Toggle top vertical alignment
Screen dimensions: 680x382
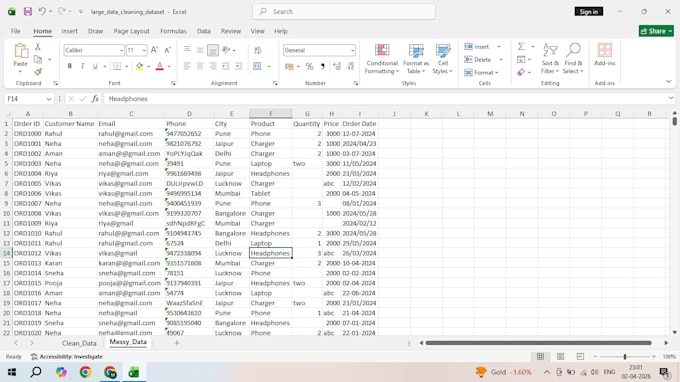(187, 50)
